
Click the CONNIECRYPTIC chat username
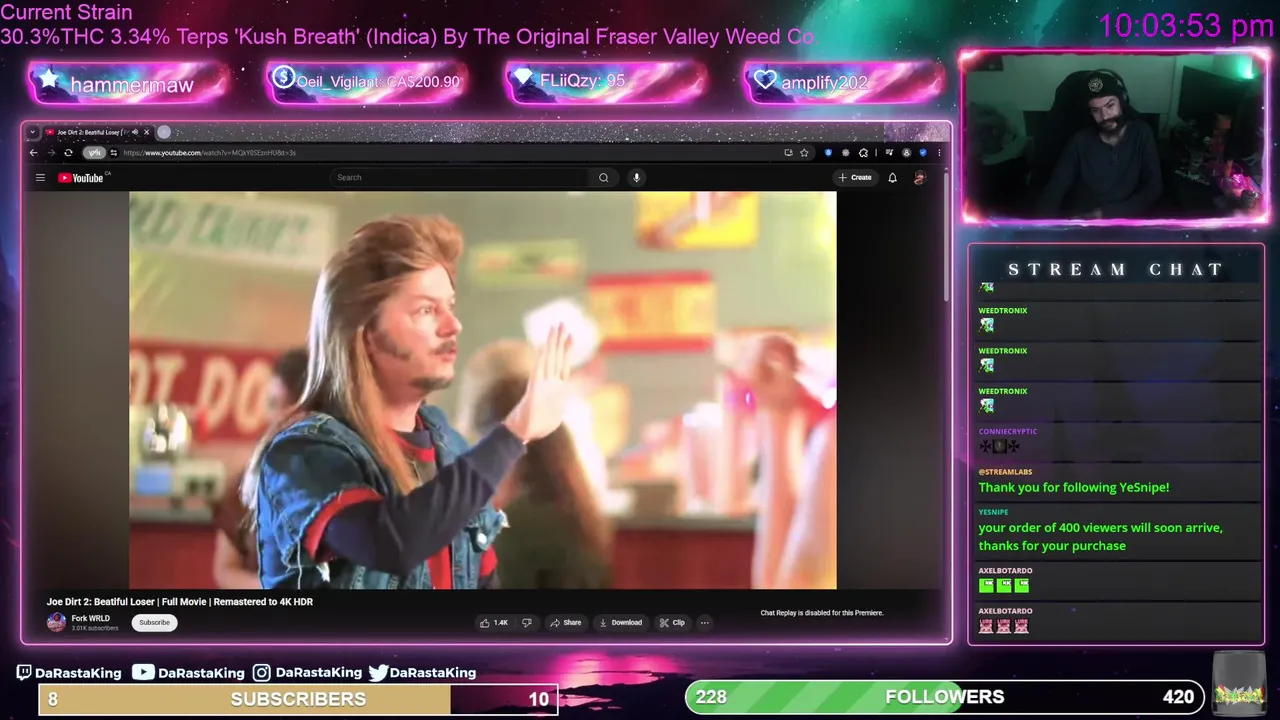pyautogui.click(x=1007, y=432)
